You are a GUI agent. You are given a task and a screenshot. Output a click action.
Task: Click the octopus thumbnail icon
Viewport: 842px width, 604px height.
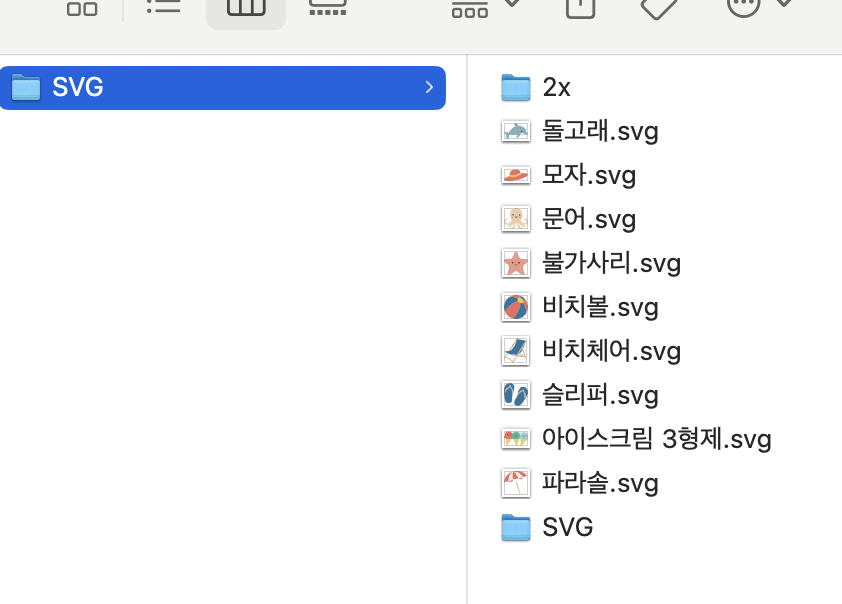coord(516,219)
